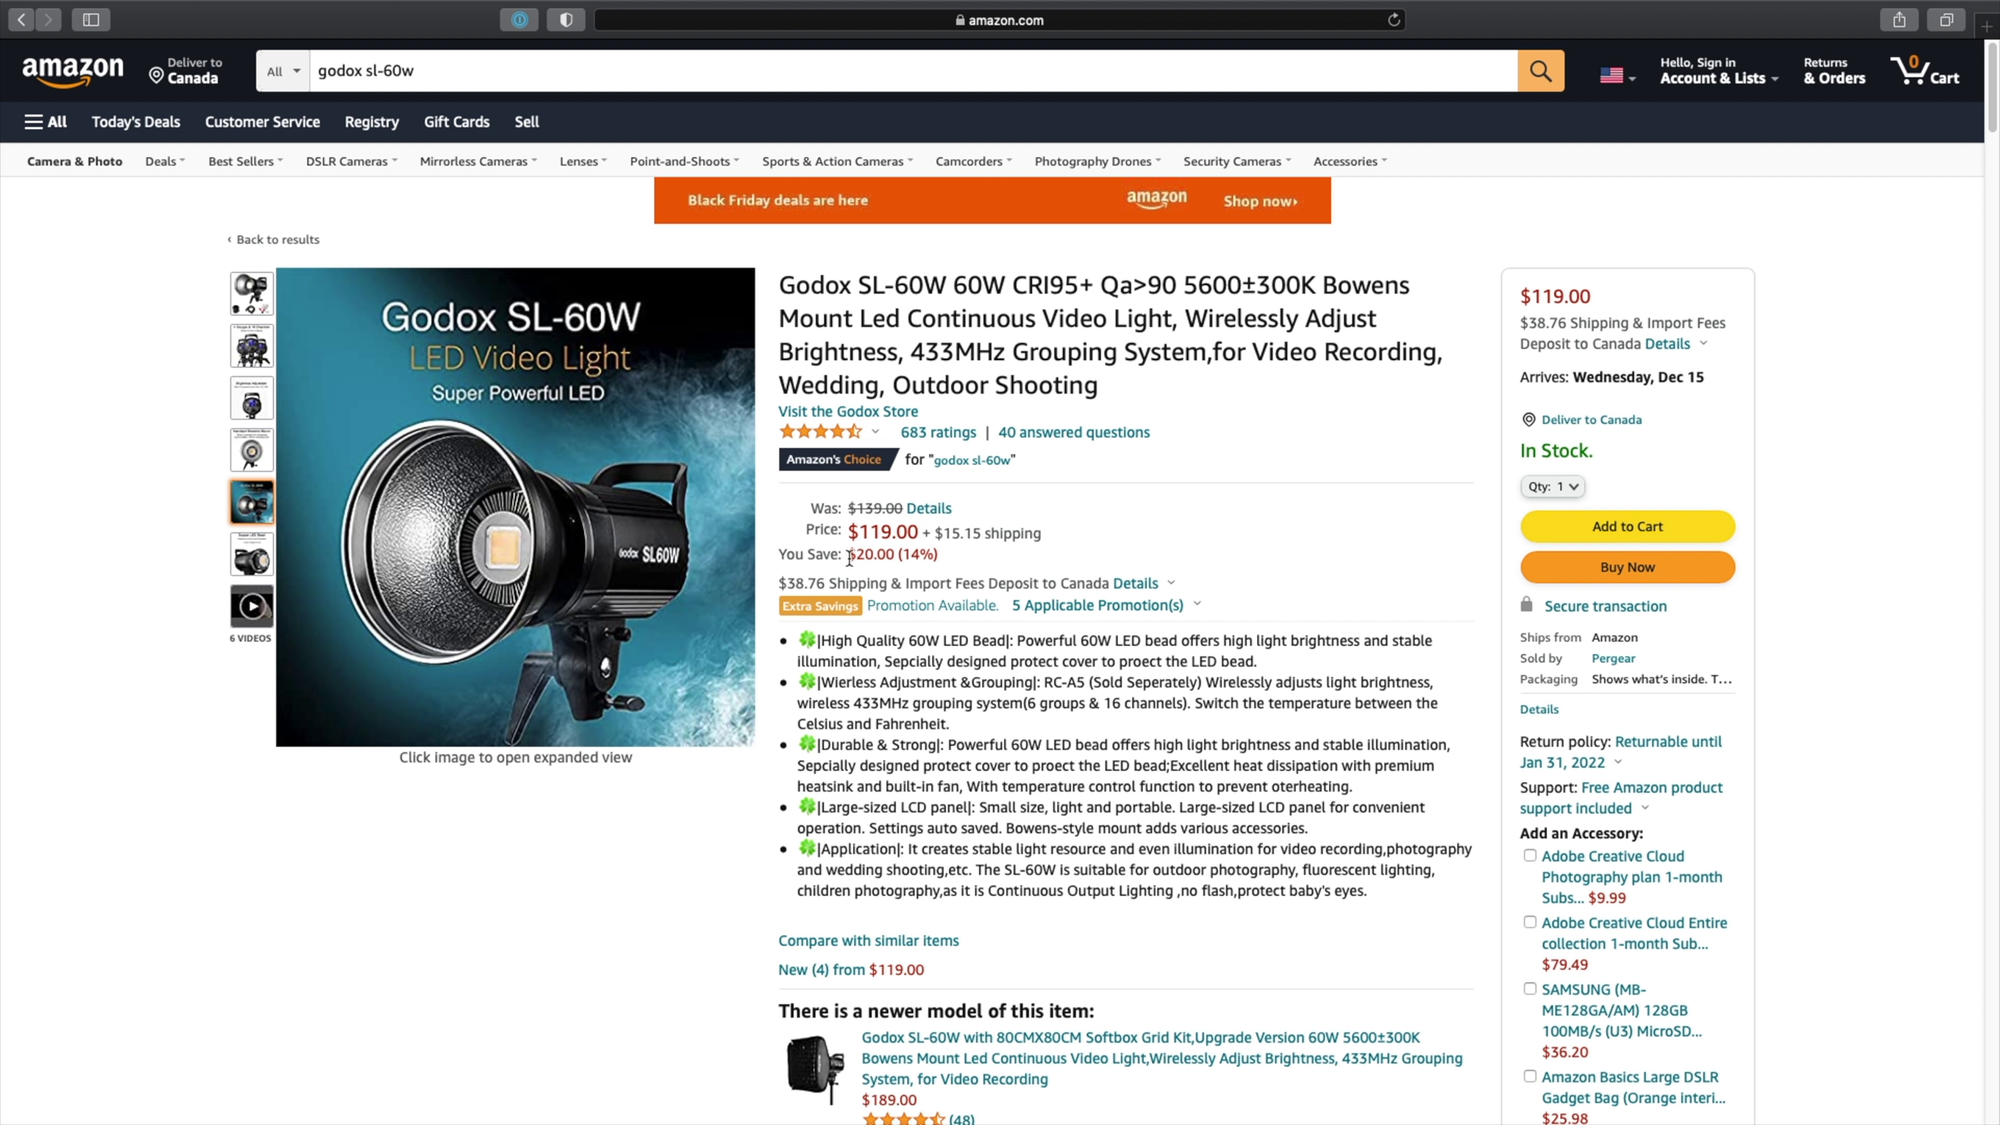This screenshot has height=1125, width=2000.
Task: Select the second product thumbnail image
Action: coord(251,346)
